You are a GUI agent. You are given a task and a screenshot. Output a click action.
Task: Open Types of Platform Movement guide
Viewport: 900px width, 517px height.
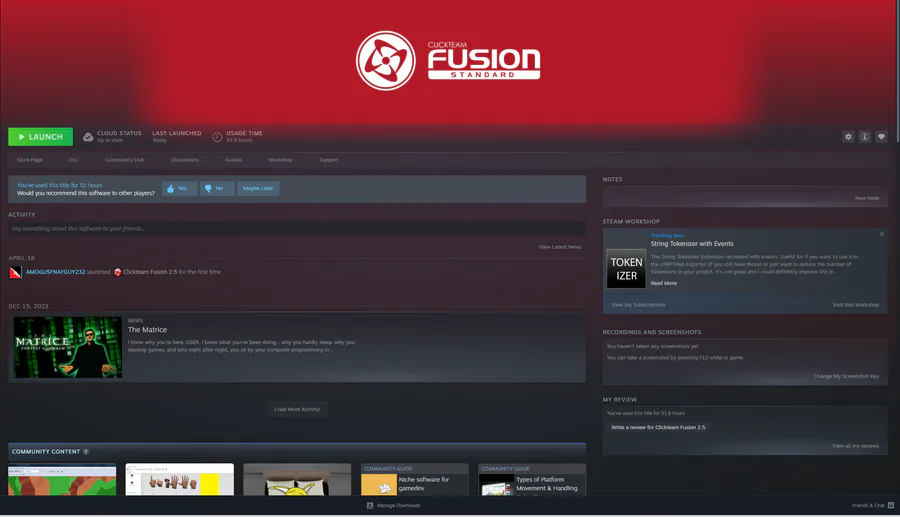[532, 480]
